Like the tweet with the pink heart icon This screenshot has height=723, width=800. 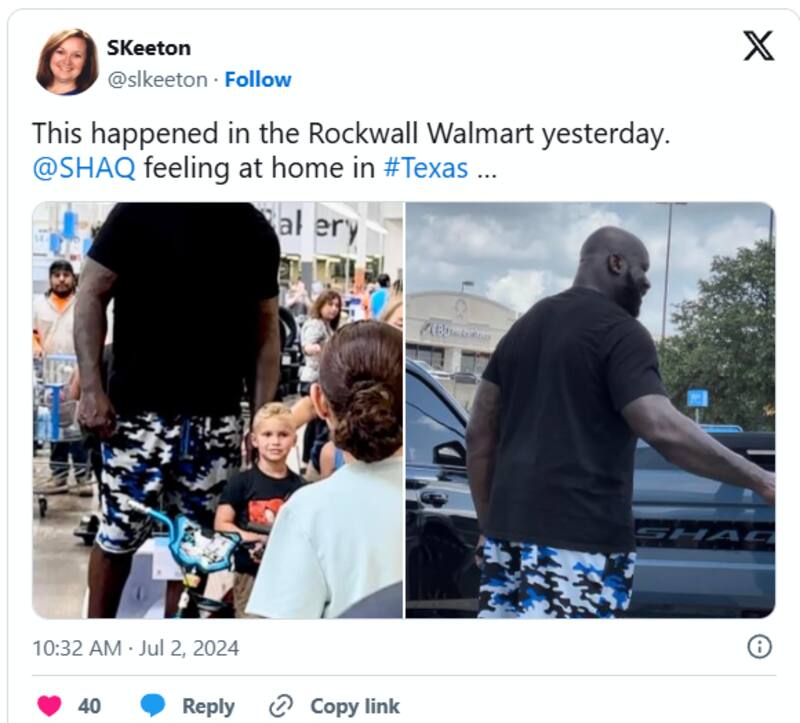click(49, 706)
